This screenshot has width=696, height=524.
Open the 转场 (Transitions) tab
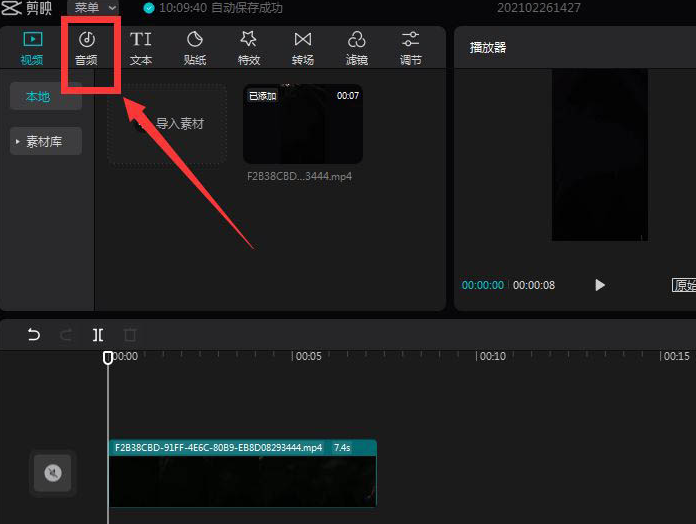tap(303, 48)
